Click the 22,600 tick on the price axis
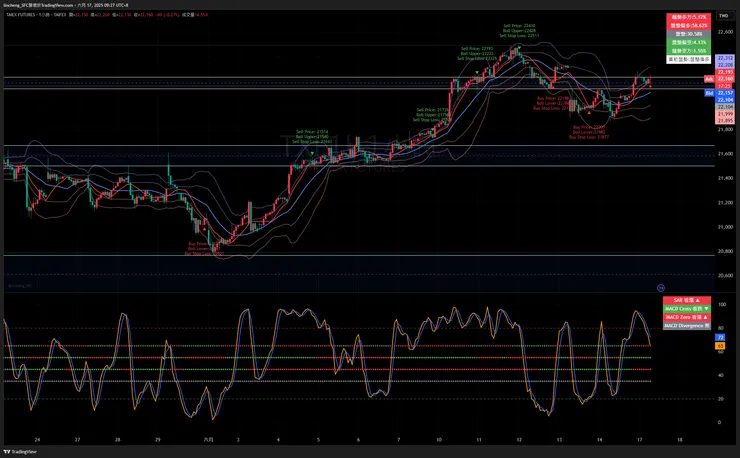The width and height of the screenshot is (740, 458). point(725,32)
